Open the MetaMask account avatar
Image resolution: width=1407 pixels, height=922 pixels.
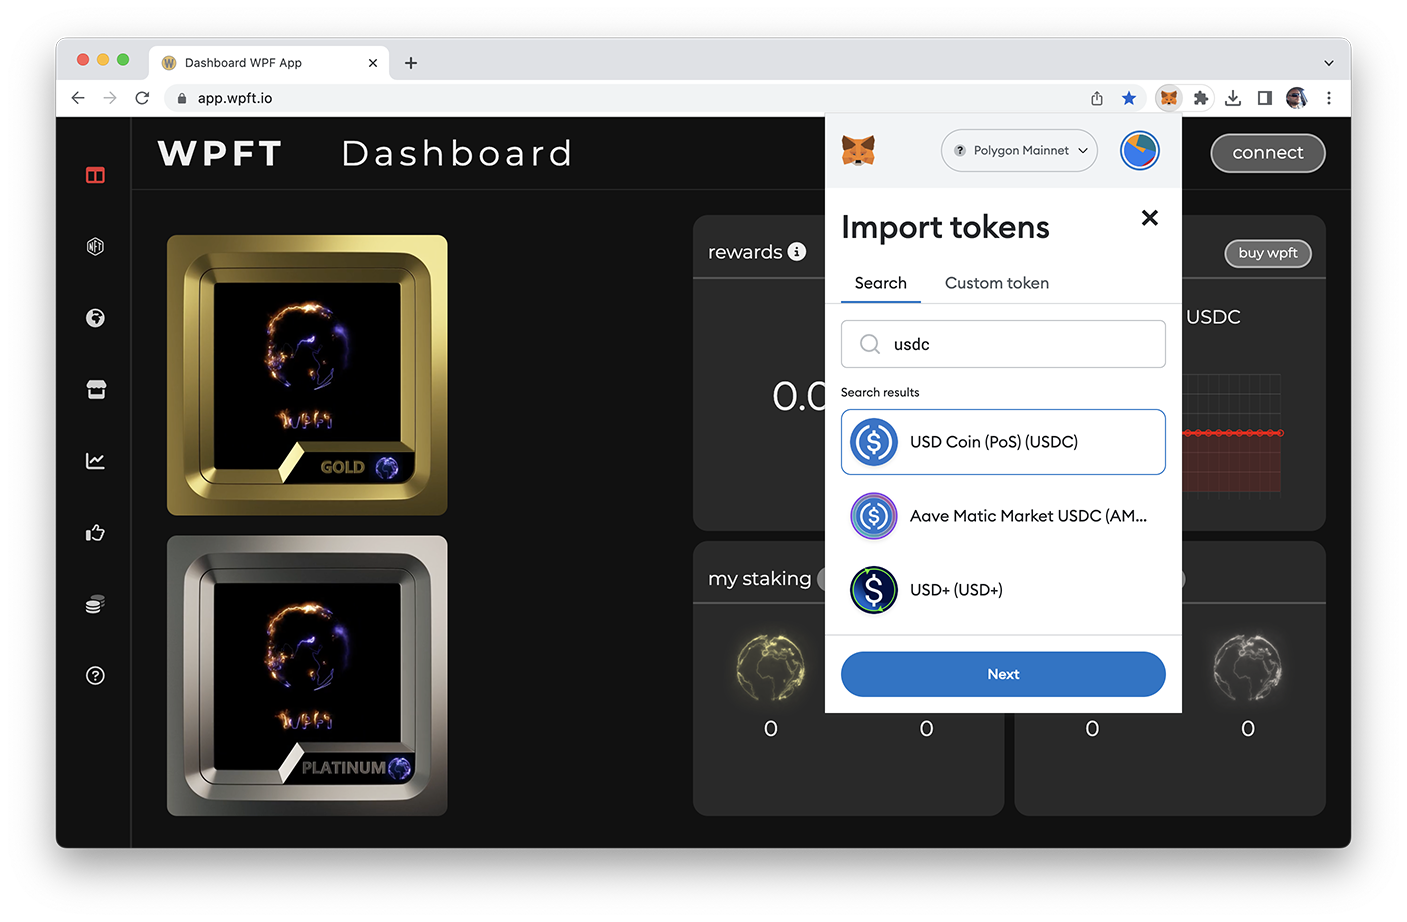point(1139,151)
